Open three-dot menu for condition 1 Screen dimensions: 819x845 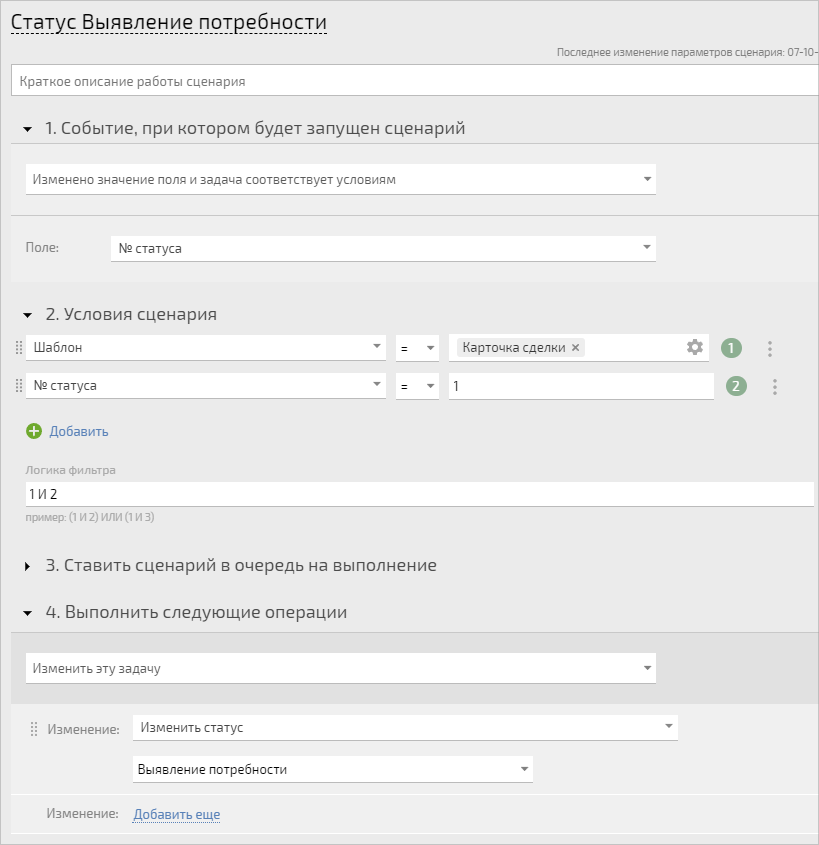click(769, 349)
